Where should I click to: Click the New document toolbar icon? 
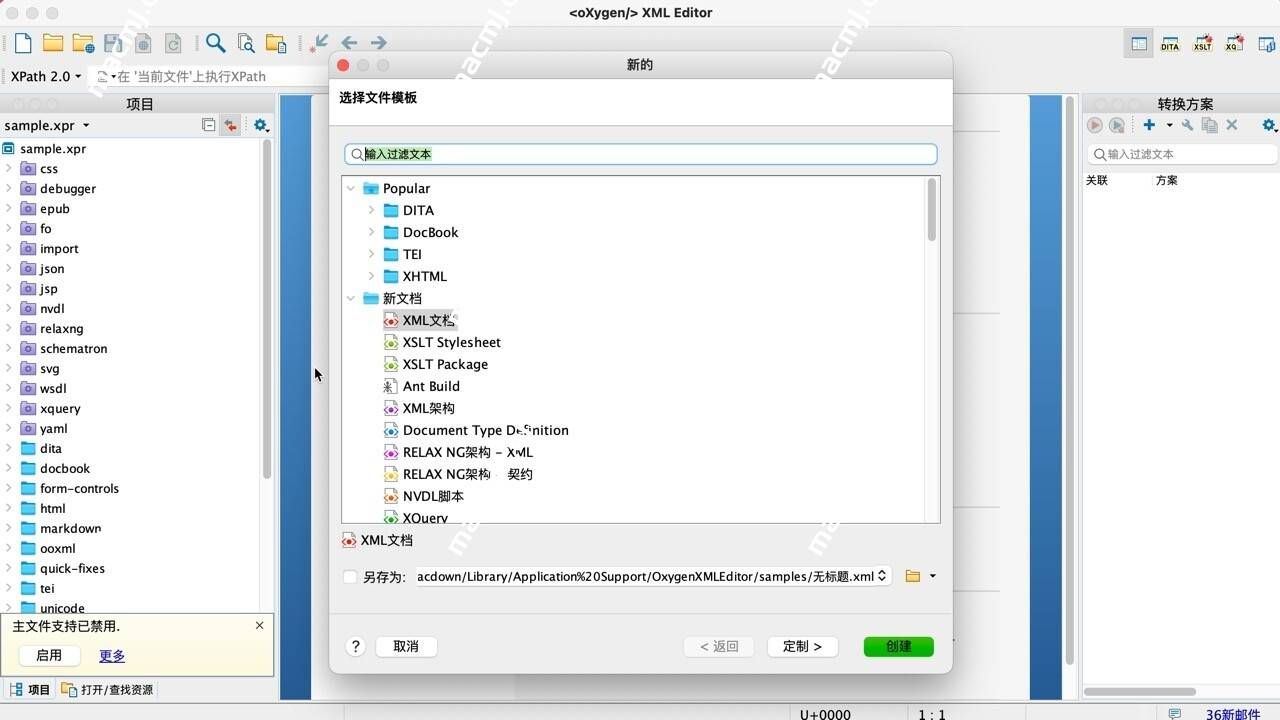[23, 43]
